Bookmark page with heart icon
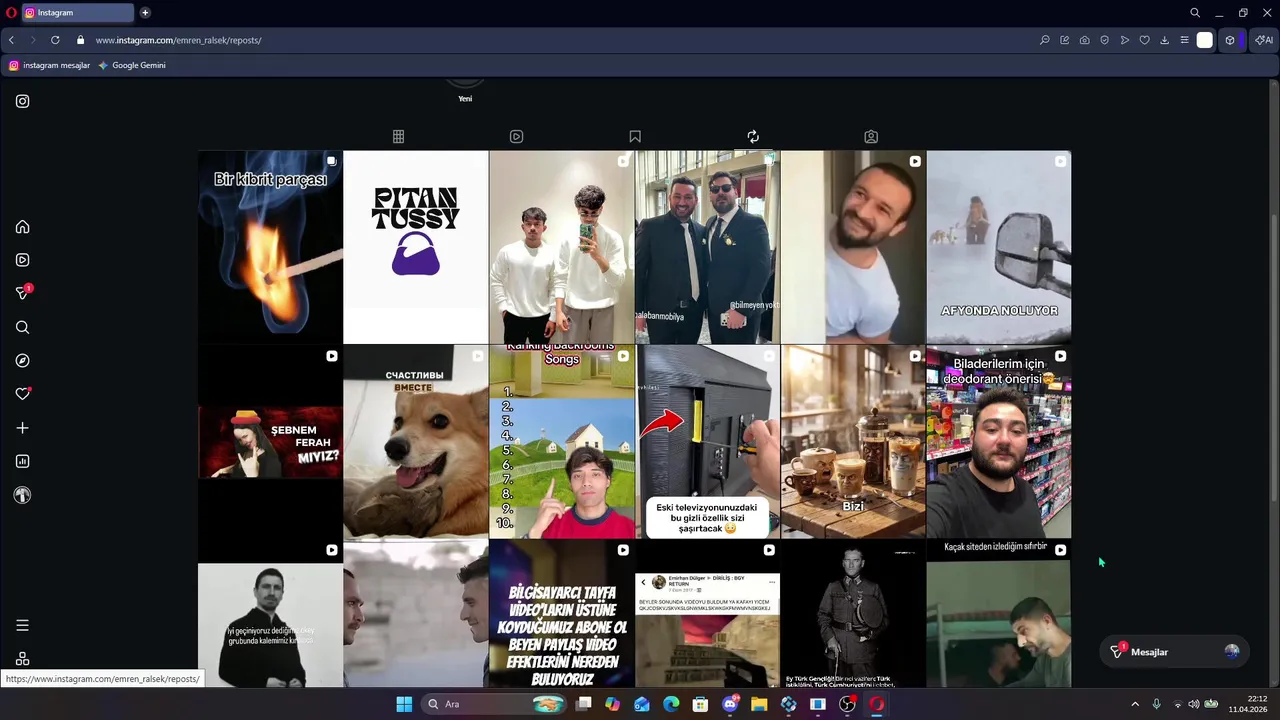 [x=1145, y=40]
